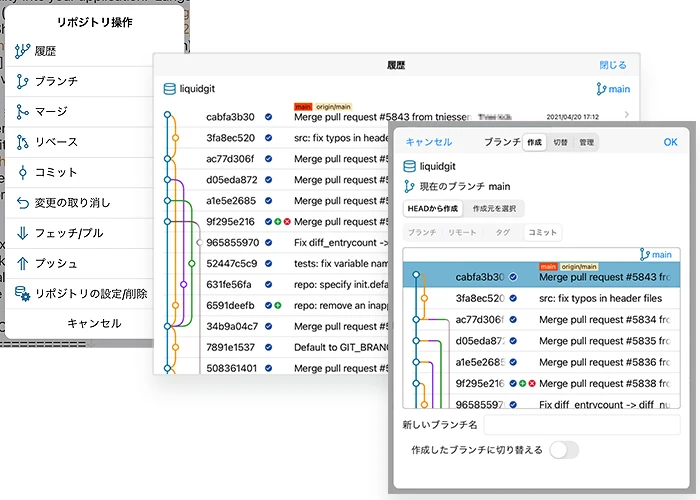Click 新しいブランチ名 input field
Viewport: 700px width, 500px height.
click(582, 425)
